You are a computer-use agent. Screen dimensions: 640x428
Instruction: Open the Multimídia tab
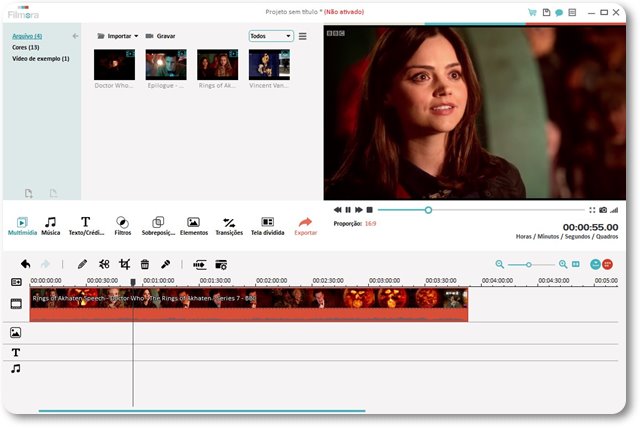click(x=22, y=226)
